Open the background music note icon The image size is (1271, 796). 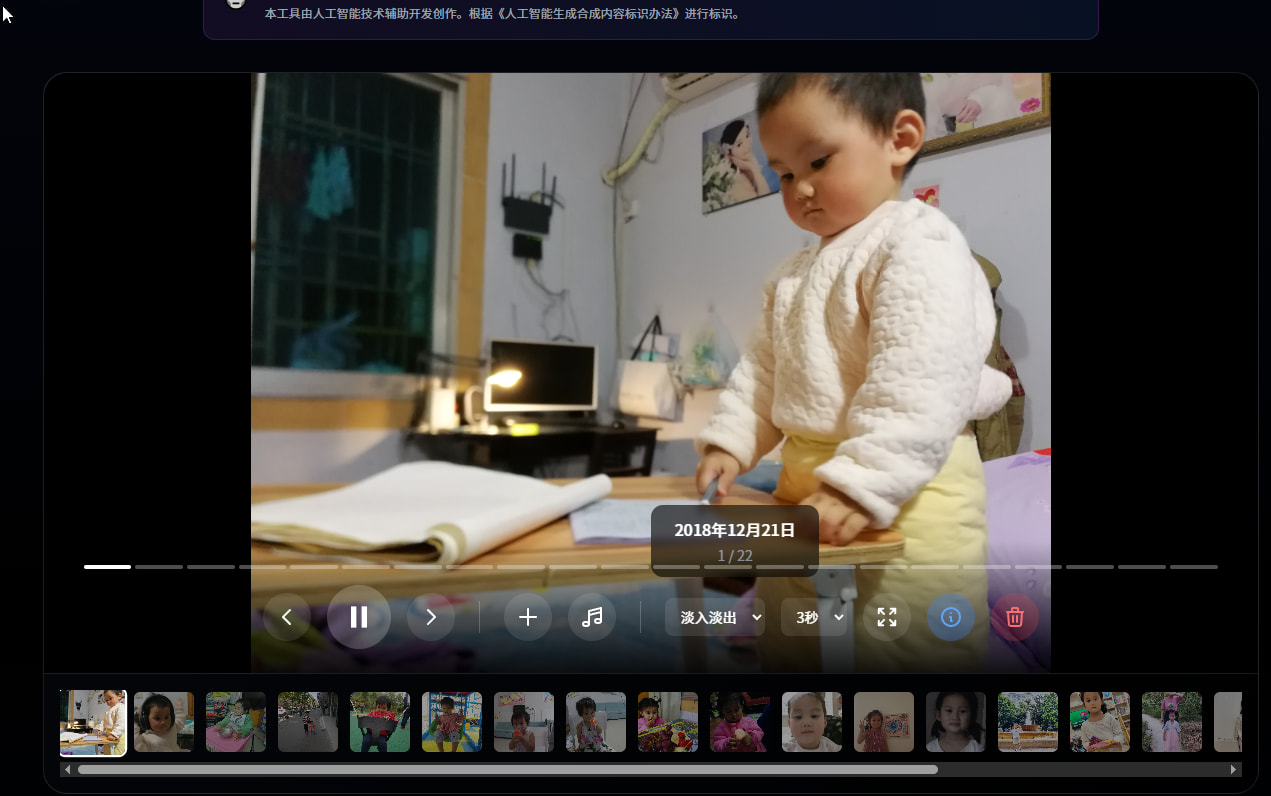click(592, 617)
